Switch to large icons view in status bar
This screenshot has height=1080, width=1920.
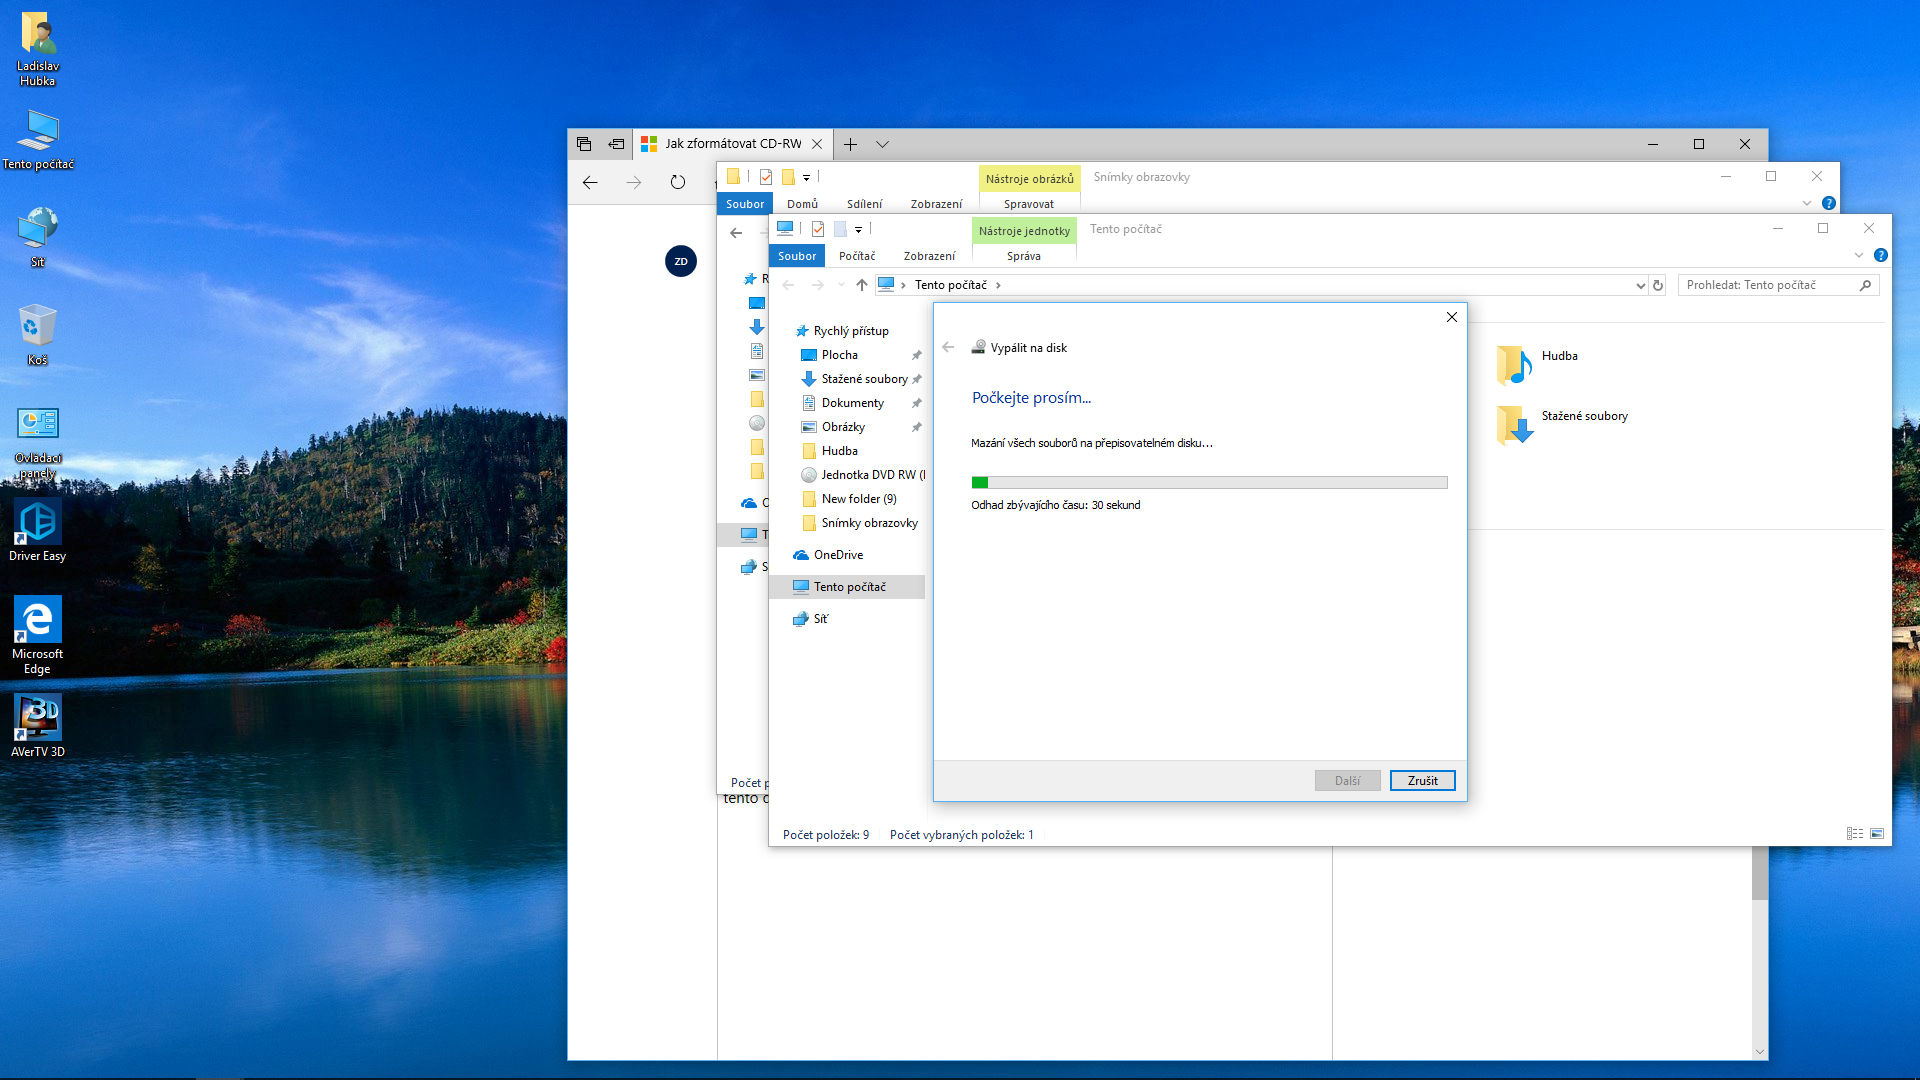1877,834
